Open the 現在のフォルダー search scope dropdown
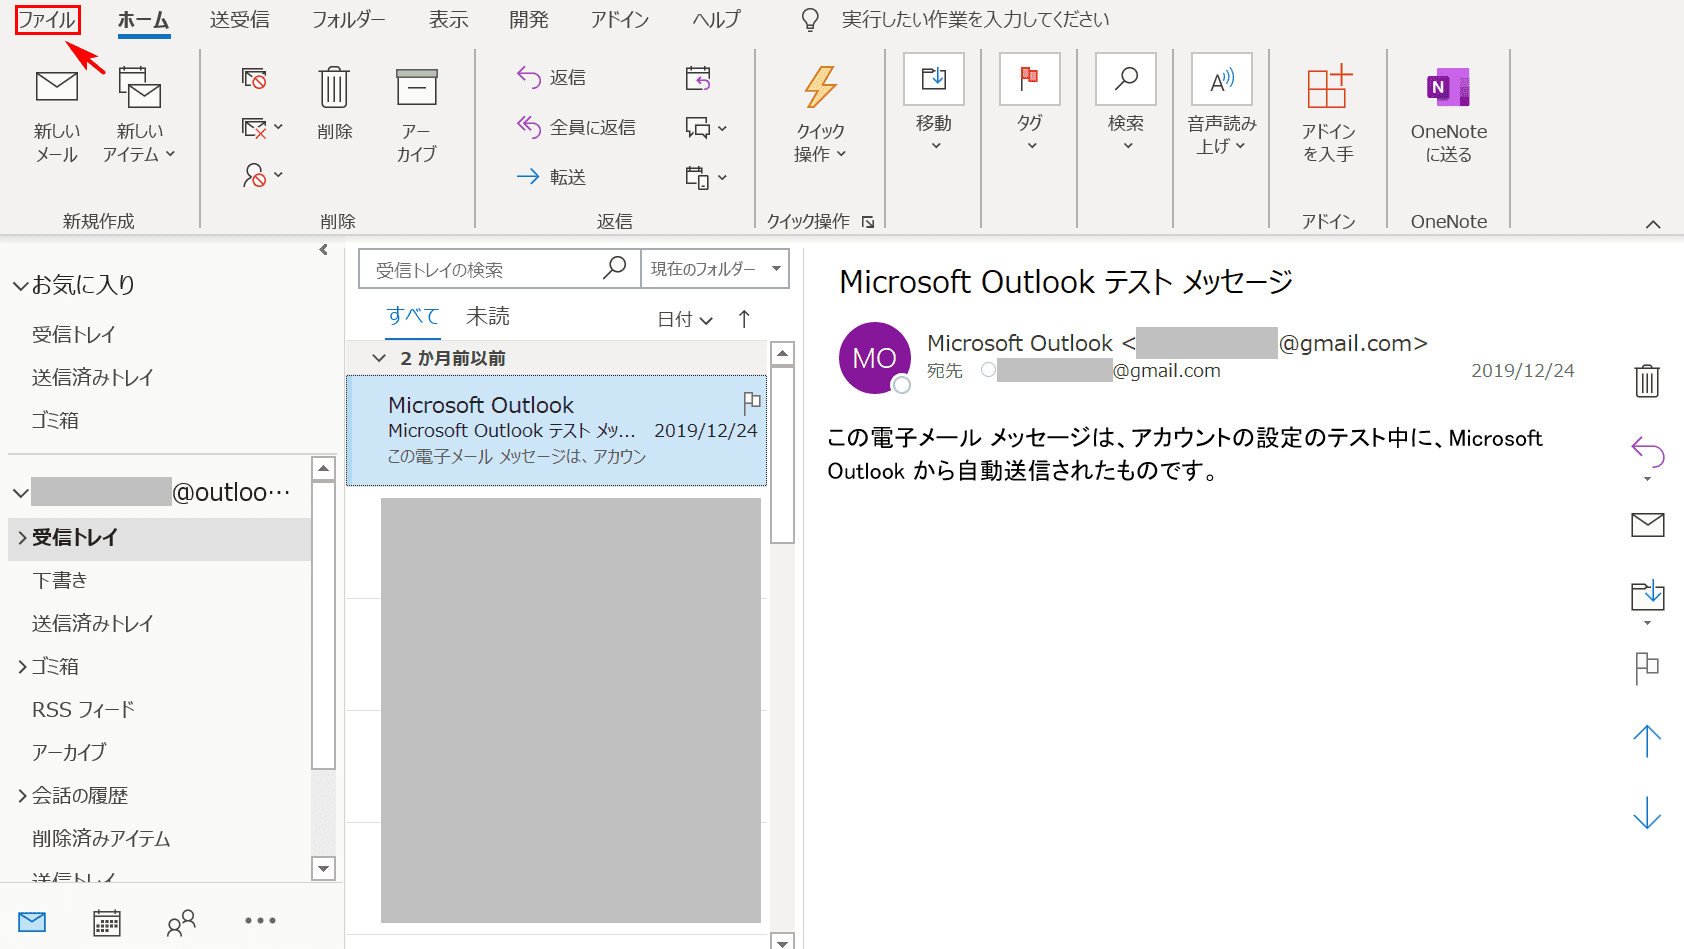The height and width of the screenshot is (949, 1684). (714, 269)
